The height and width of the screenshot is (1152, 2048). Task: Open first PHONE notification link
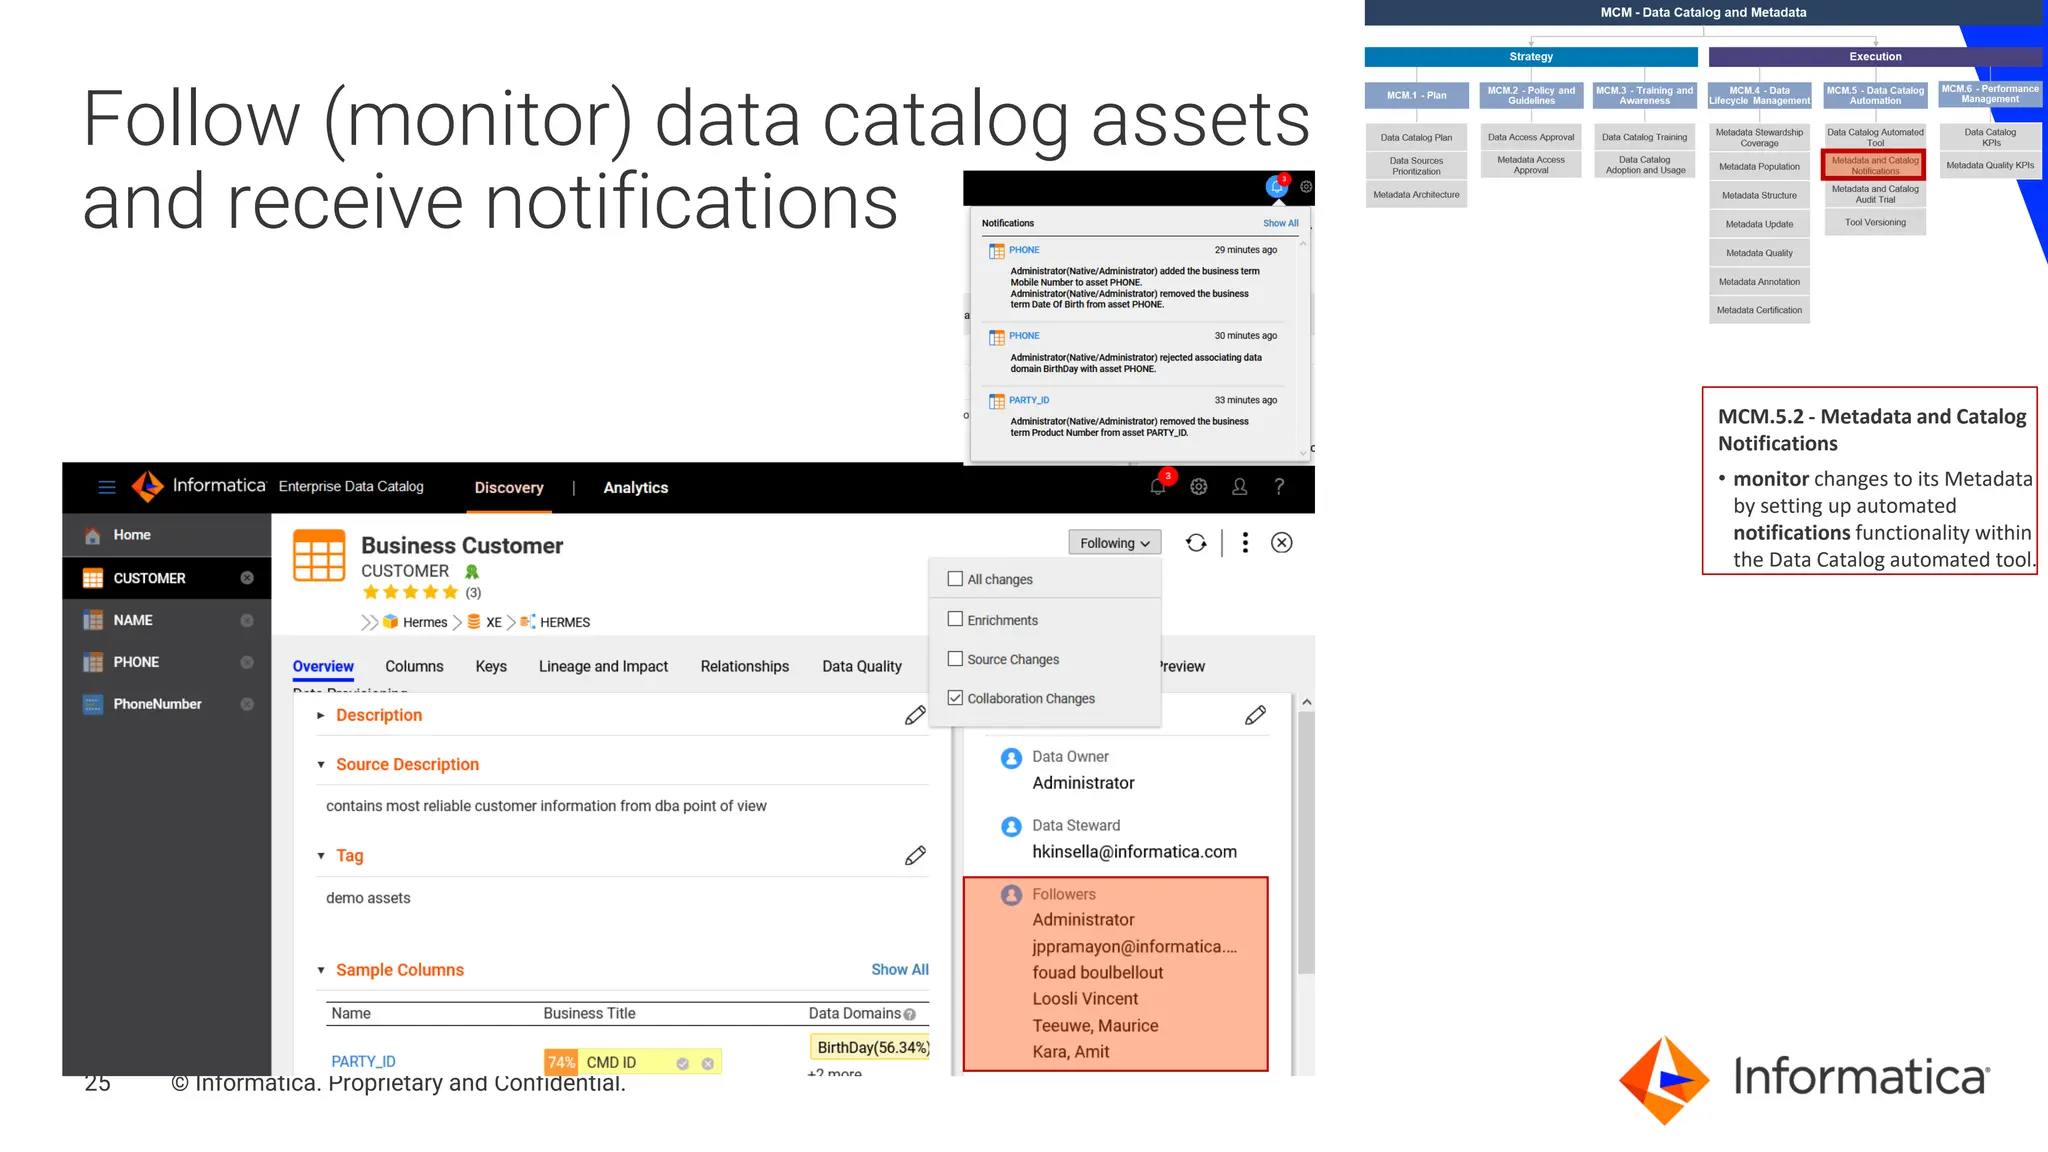coord(1024,250)
